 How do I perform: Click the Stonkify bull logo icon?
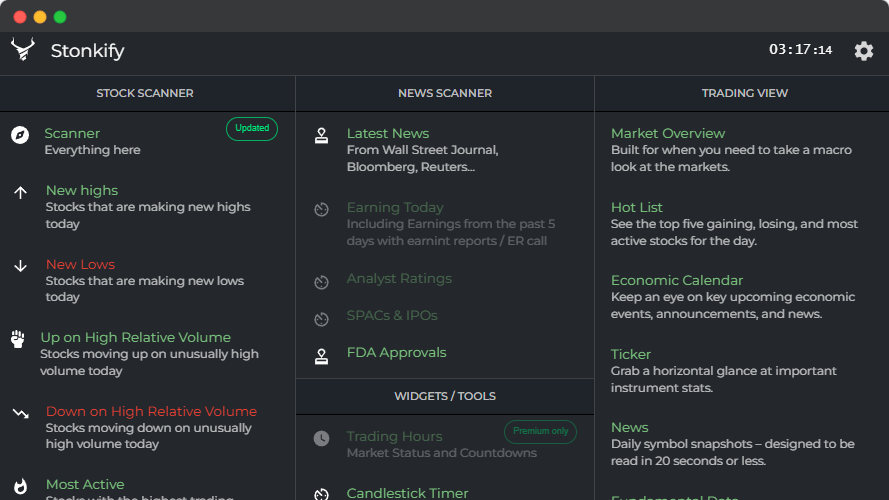(23, 50)
